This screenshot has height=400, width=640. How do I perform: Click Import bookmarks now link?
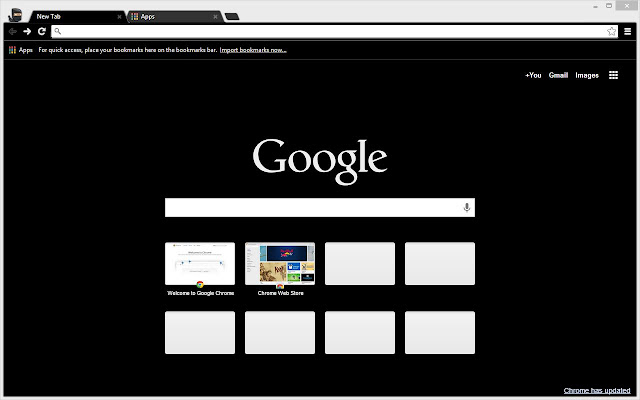(x=253, y=50)
